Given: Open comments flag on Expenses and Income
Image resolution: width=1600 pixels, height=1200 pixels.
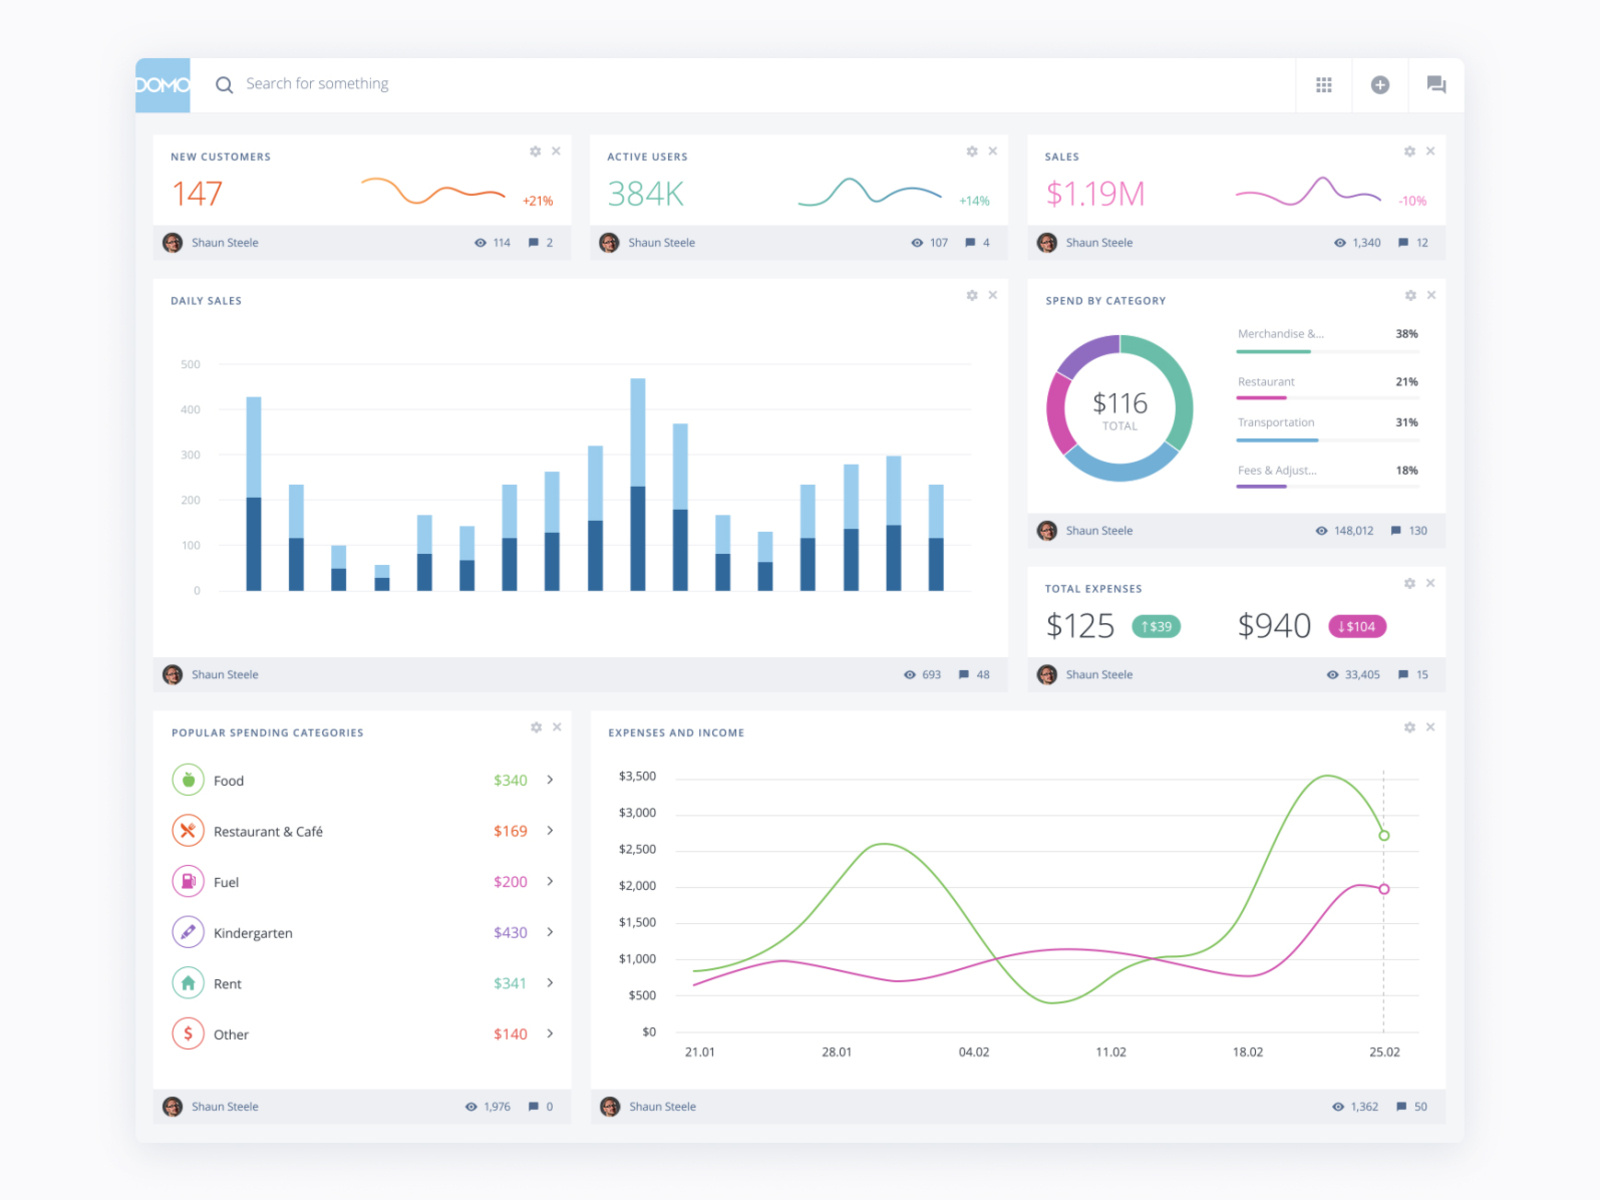Looking at the screenshot, I should (x=1402, y=1107).
